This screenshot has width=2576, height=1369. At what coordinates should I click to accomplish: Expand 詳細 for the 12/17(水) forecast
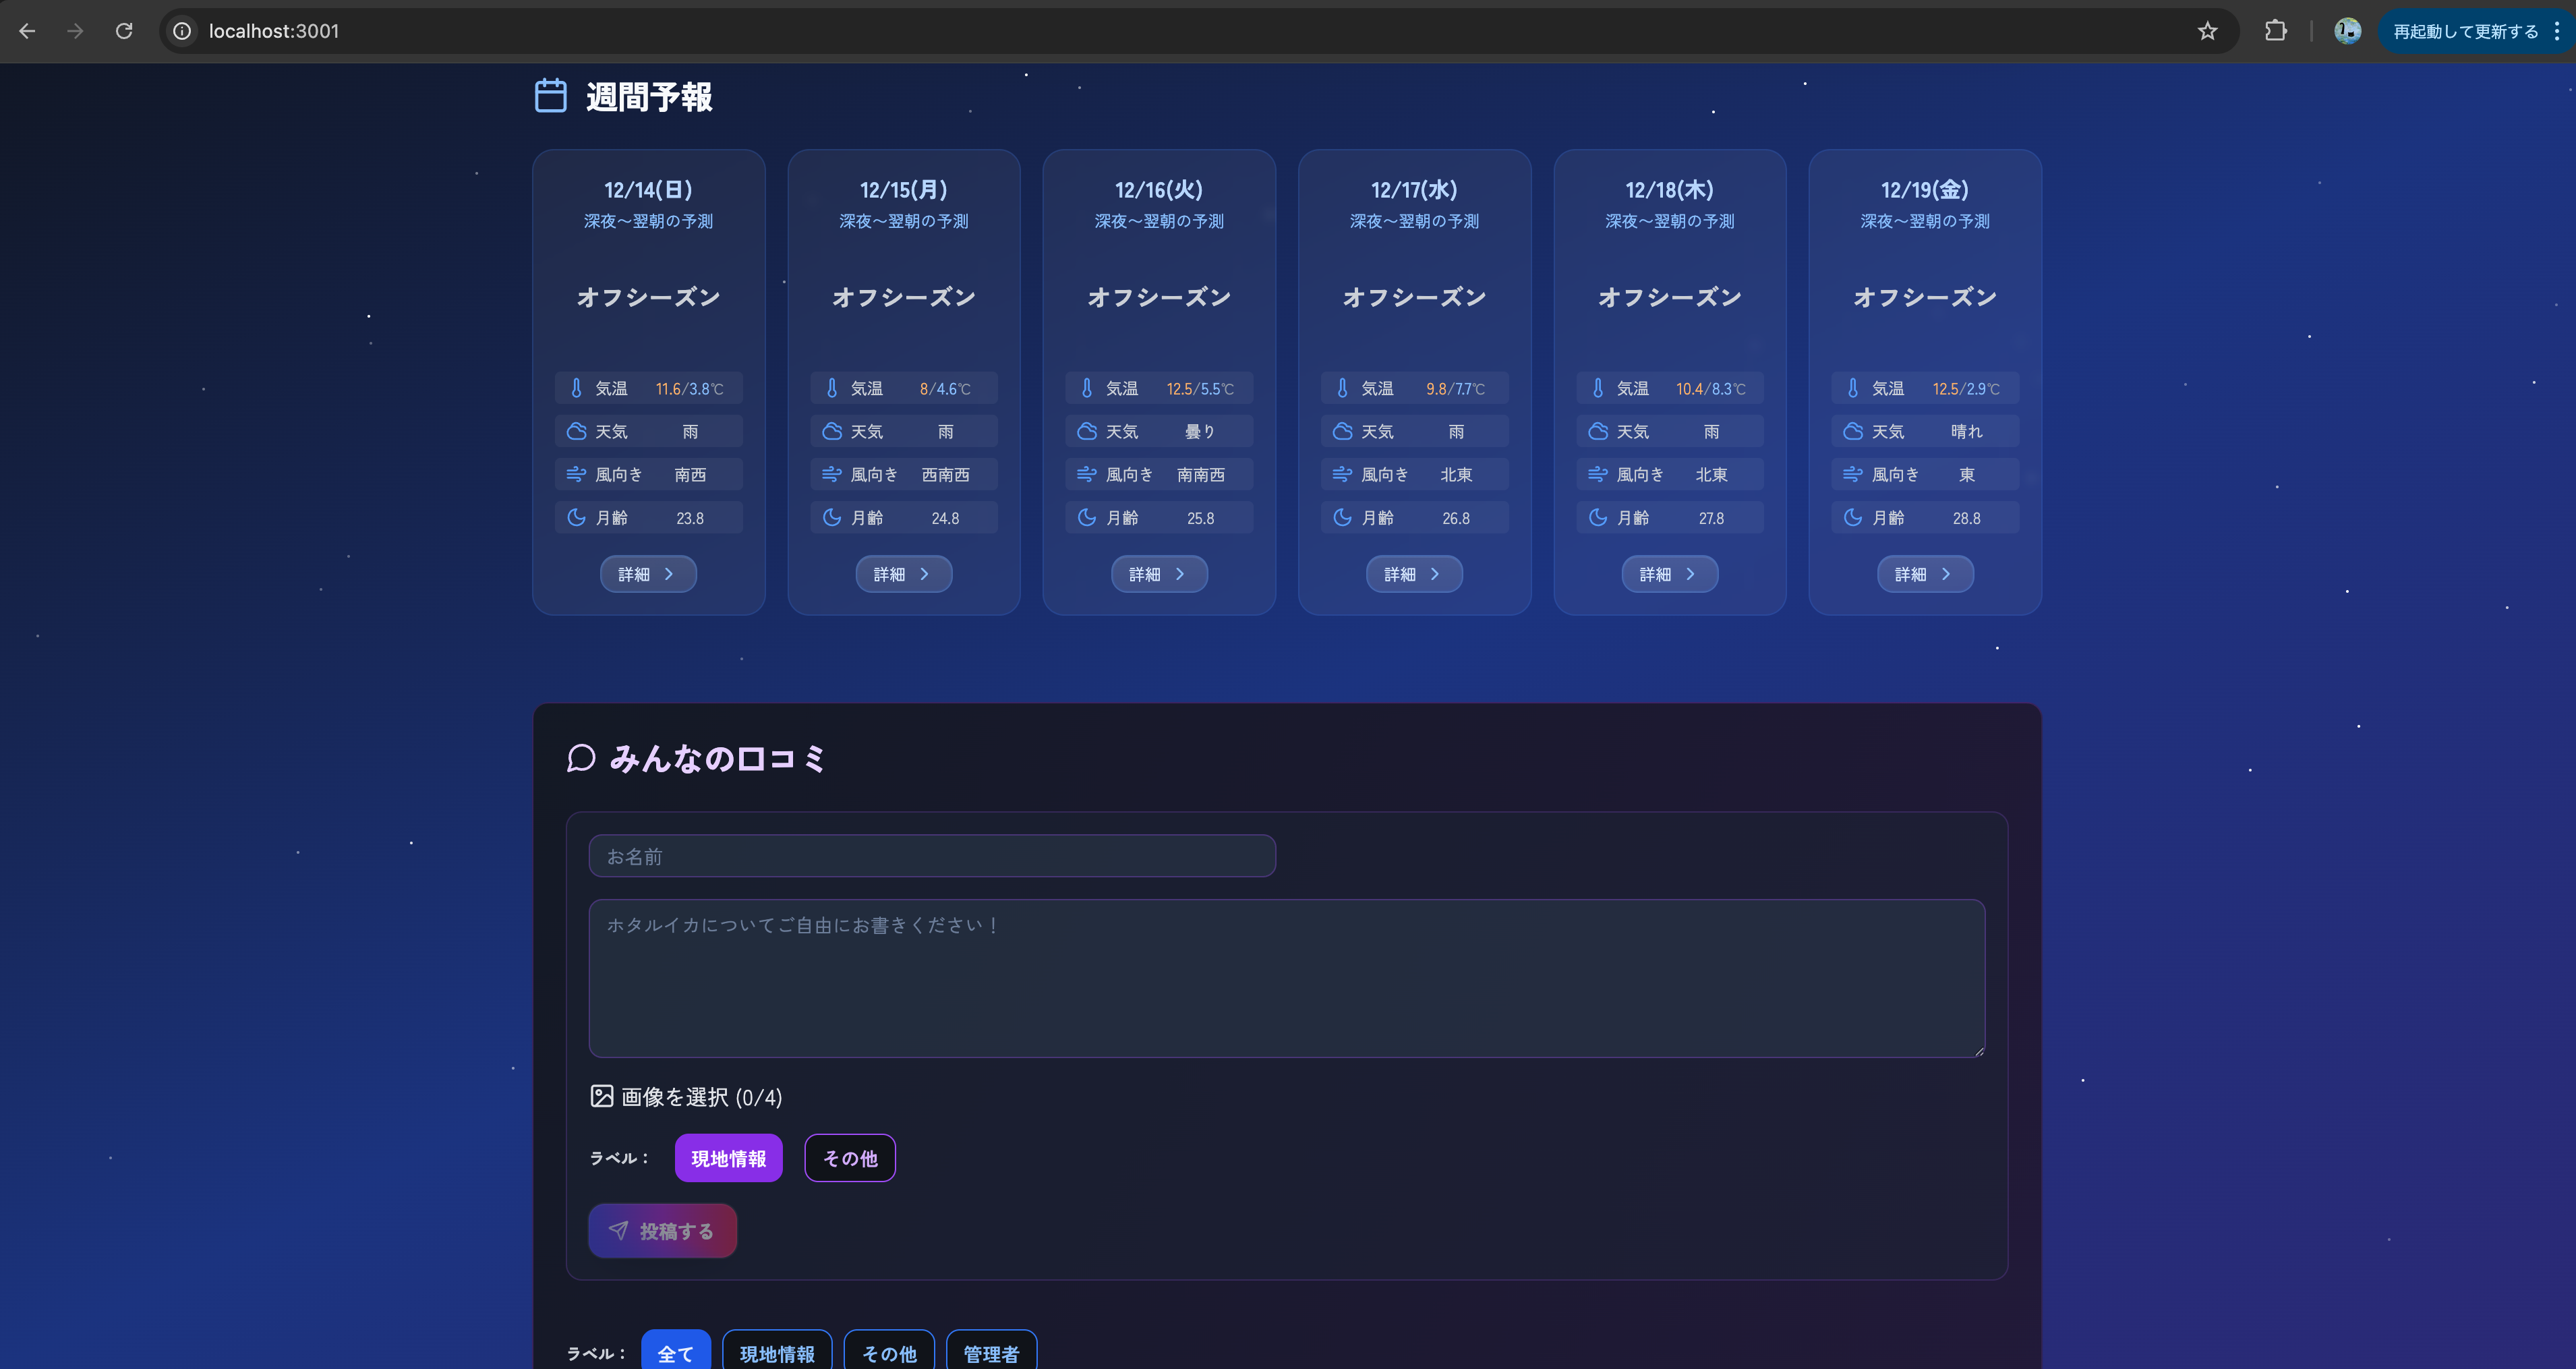[x=1413, y=574]
